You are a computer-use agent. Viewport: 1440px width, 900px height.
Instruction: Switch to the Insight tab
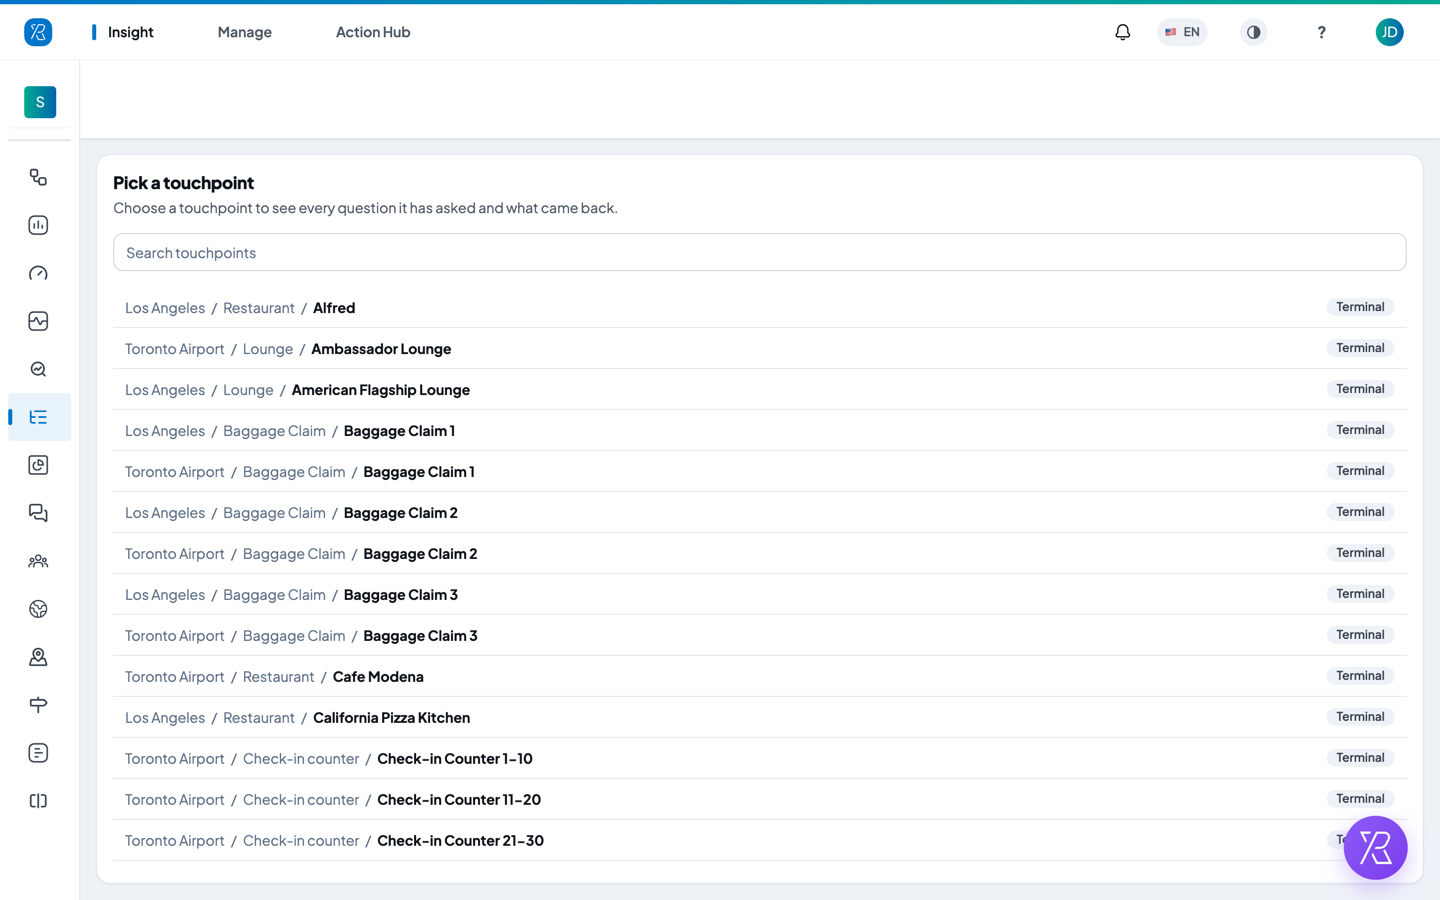130,32
